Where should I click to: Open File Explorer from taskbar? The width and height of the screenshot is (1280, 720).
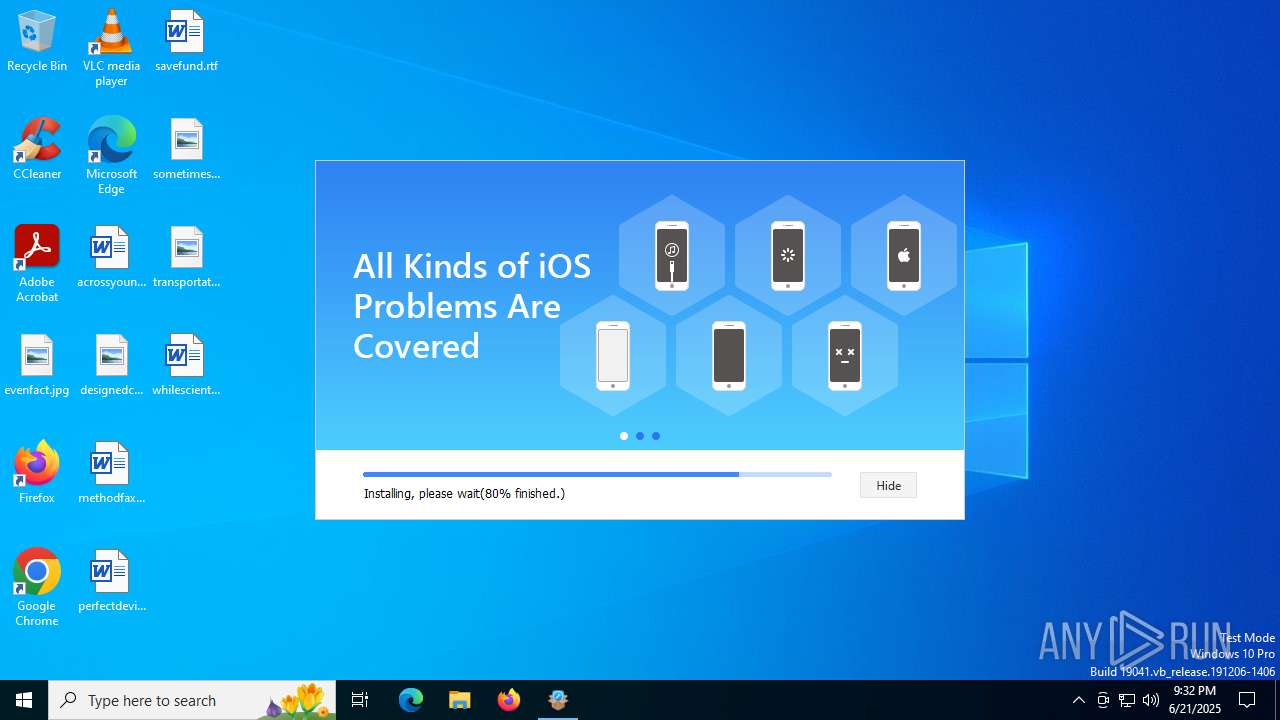pos(460,700)
